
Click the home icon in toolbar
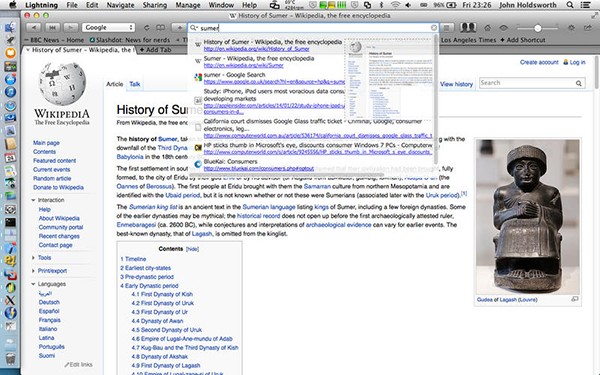488,28
